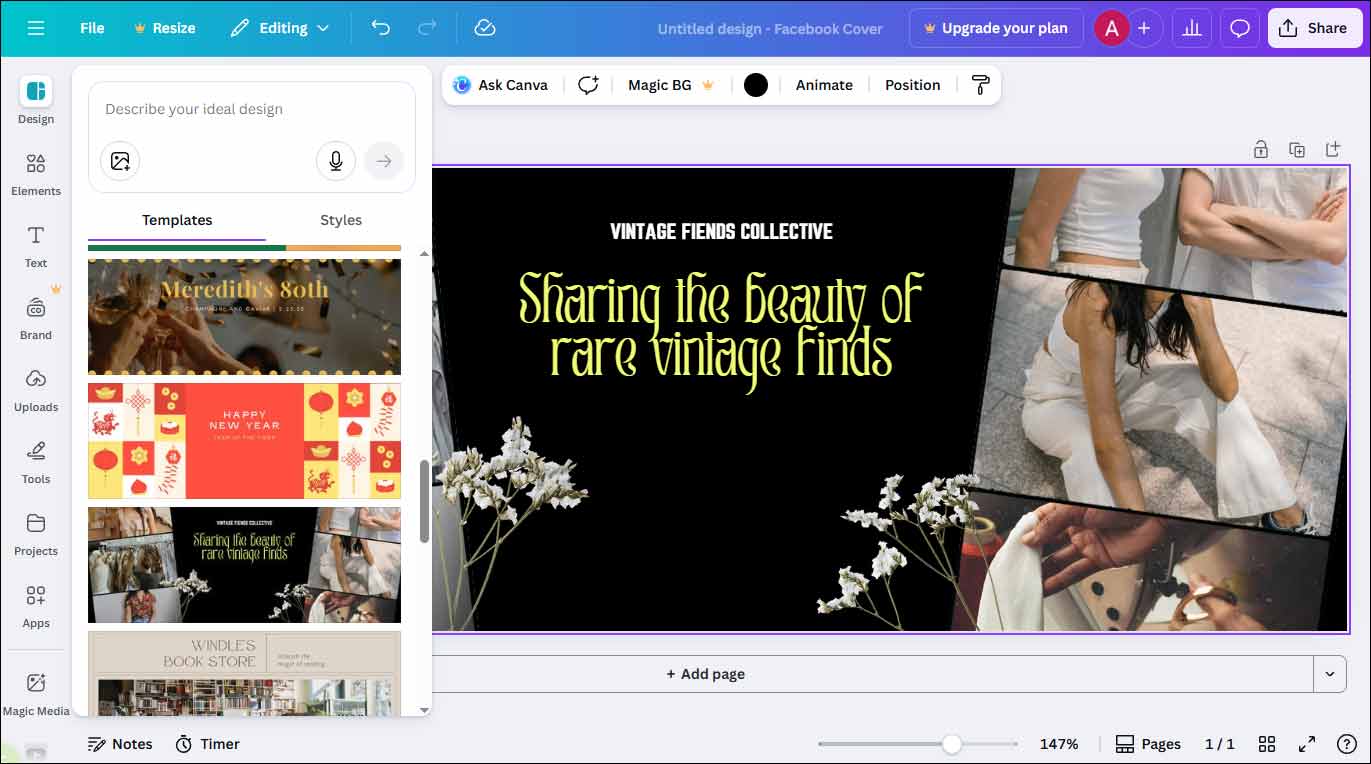Toggle Magic BG on the toolbar
This screenshot has height=764, width=1371.
(x=659, y=85)
